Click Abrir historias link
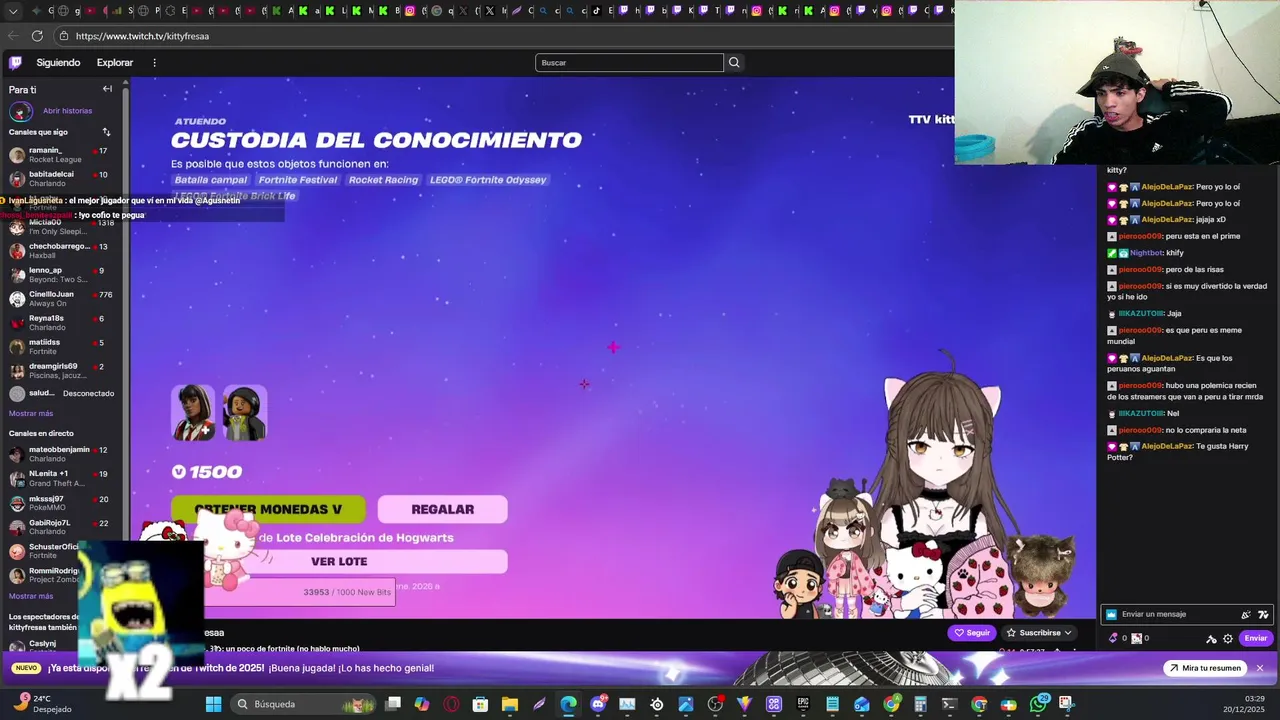This screenshot has height=720, width=1280. tap(67, 111)
